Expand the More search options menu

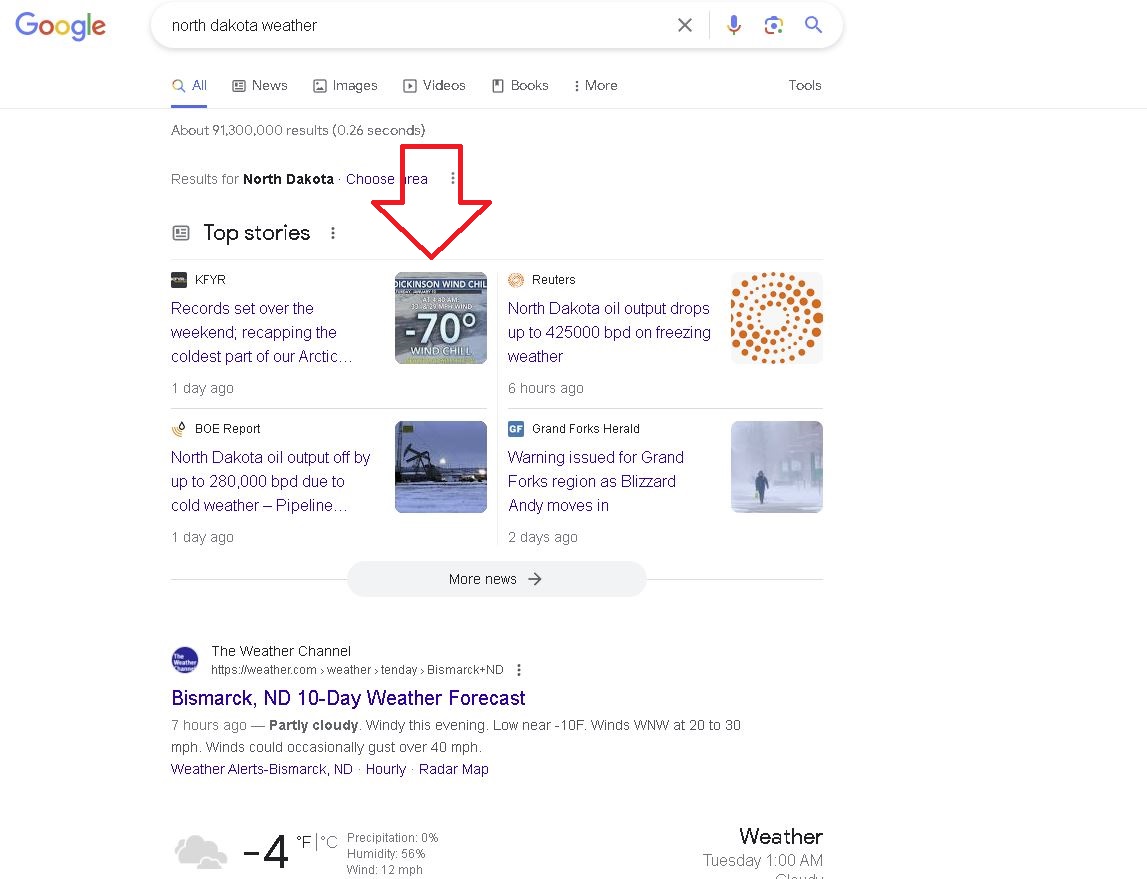[595, 86]
